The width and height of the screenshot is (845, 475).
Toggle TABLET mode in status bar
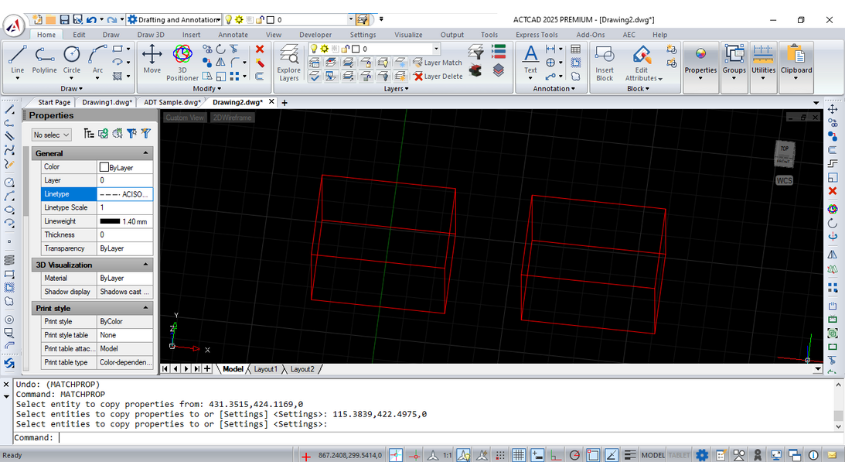(x=679, y=455)
